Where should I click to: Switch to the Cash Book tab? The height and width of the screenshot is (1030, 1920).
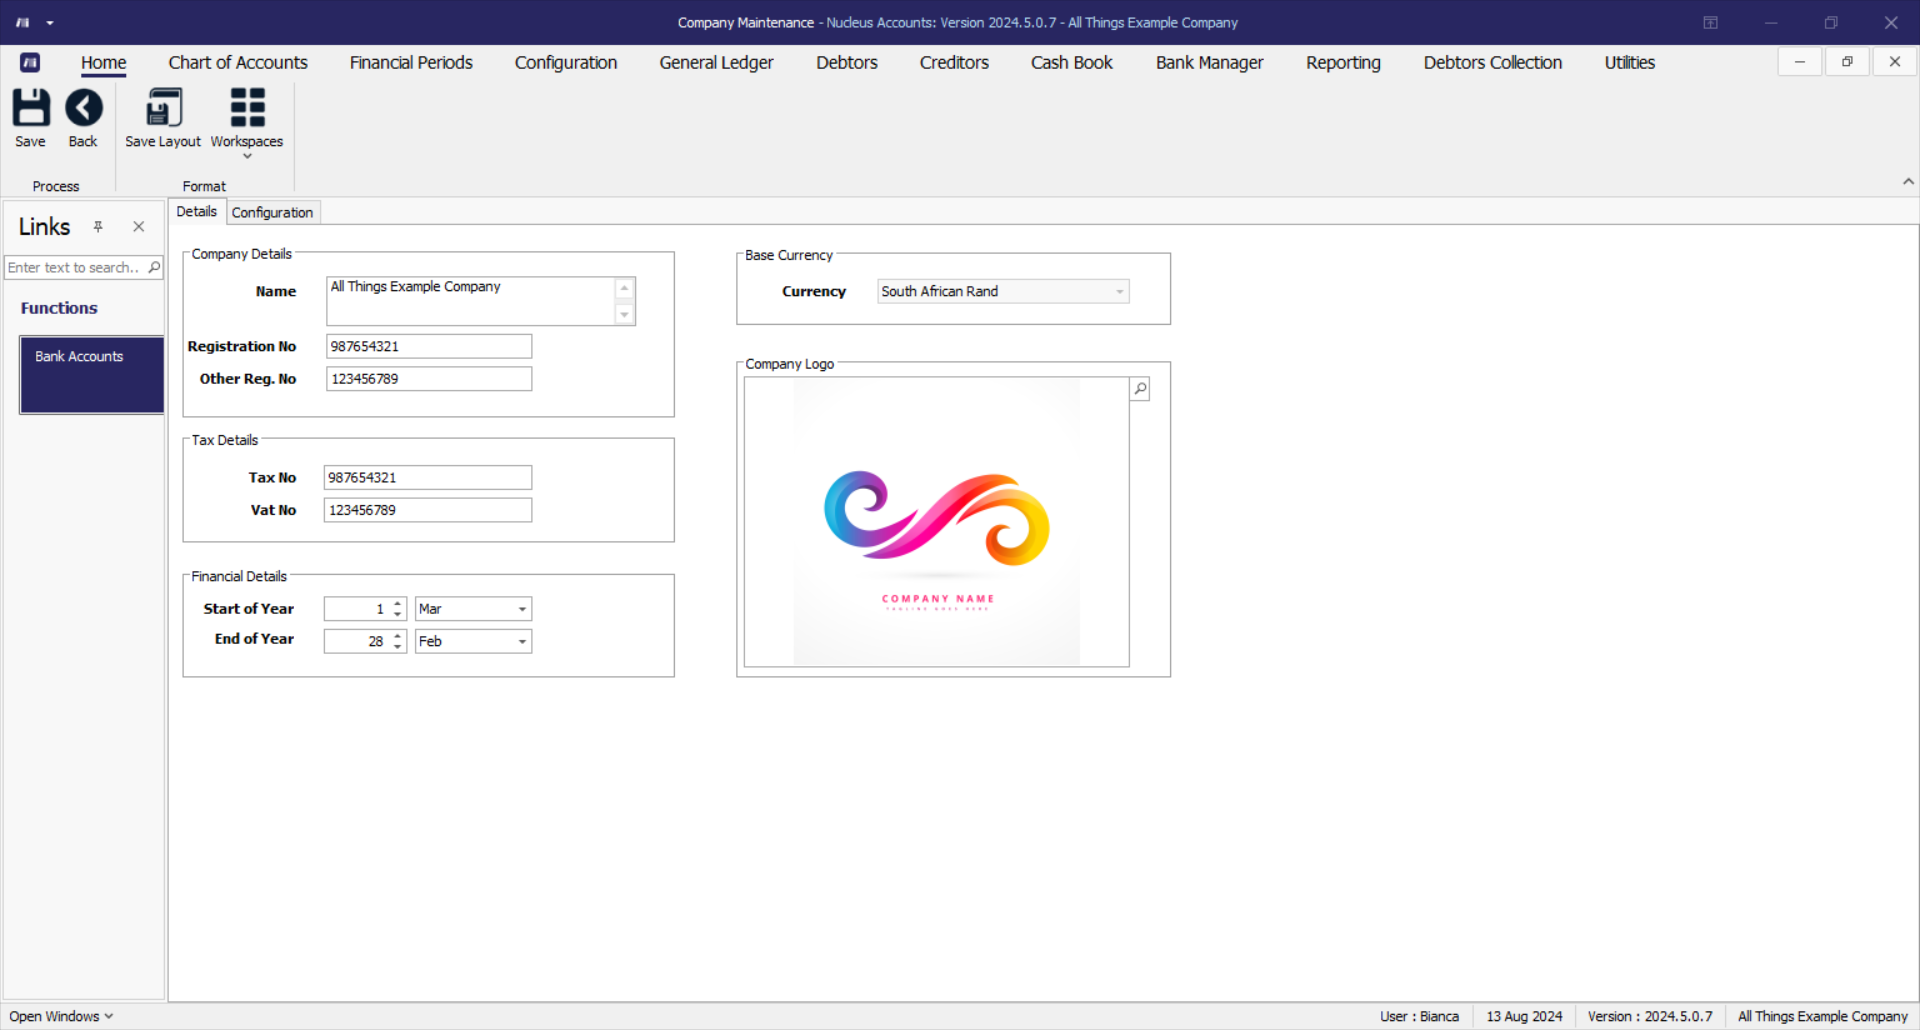pos(1072,62)
